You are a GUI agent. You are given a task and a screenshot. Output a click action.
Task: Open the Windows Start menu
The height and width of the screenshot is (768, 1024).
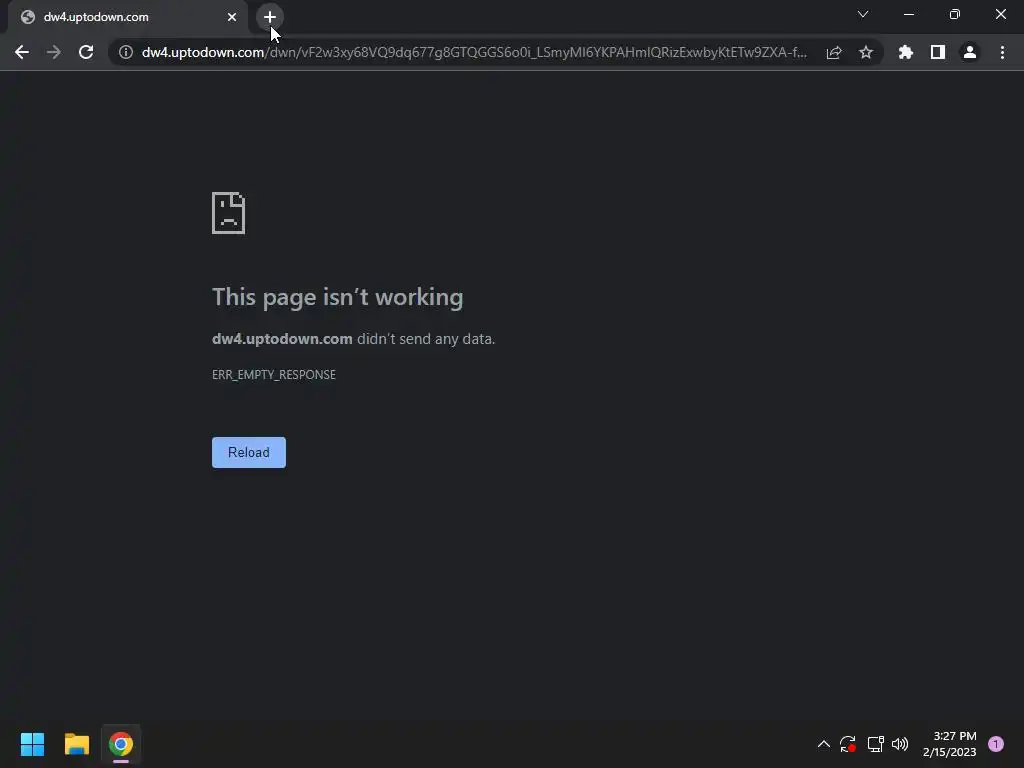tap(32, 744)
